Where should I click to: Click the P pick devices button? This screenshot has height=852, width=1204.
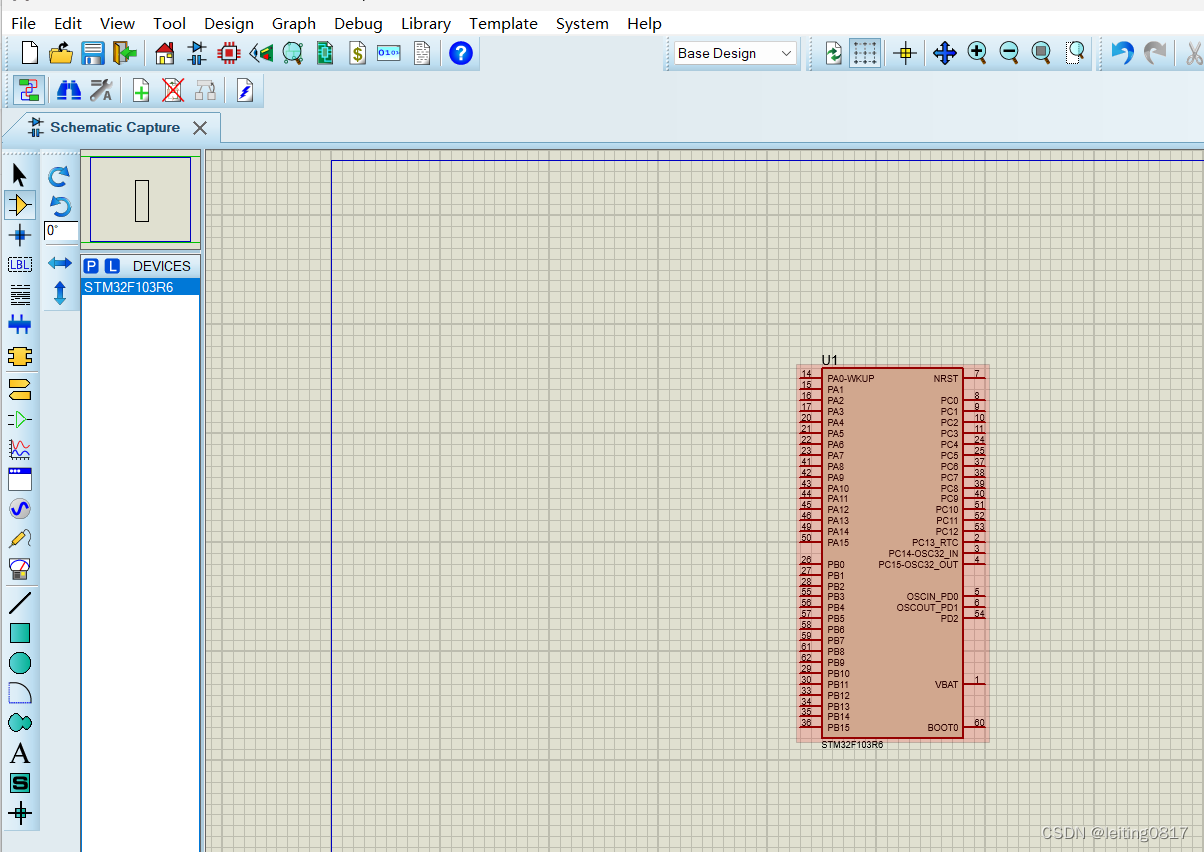pos(91,266)
